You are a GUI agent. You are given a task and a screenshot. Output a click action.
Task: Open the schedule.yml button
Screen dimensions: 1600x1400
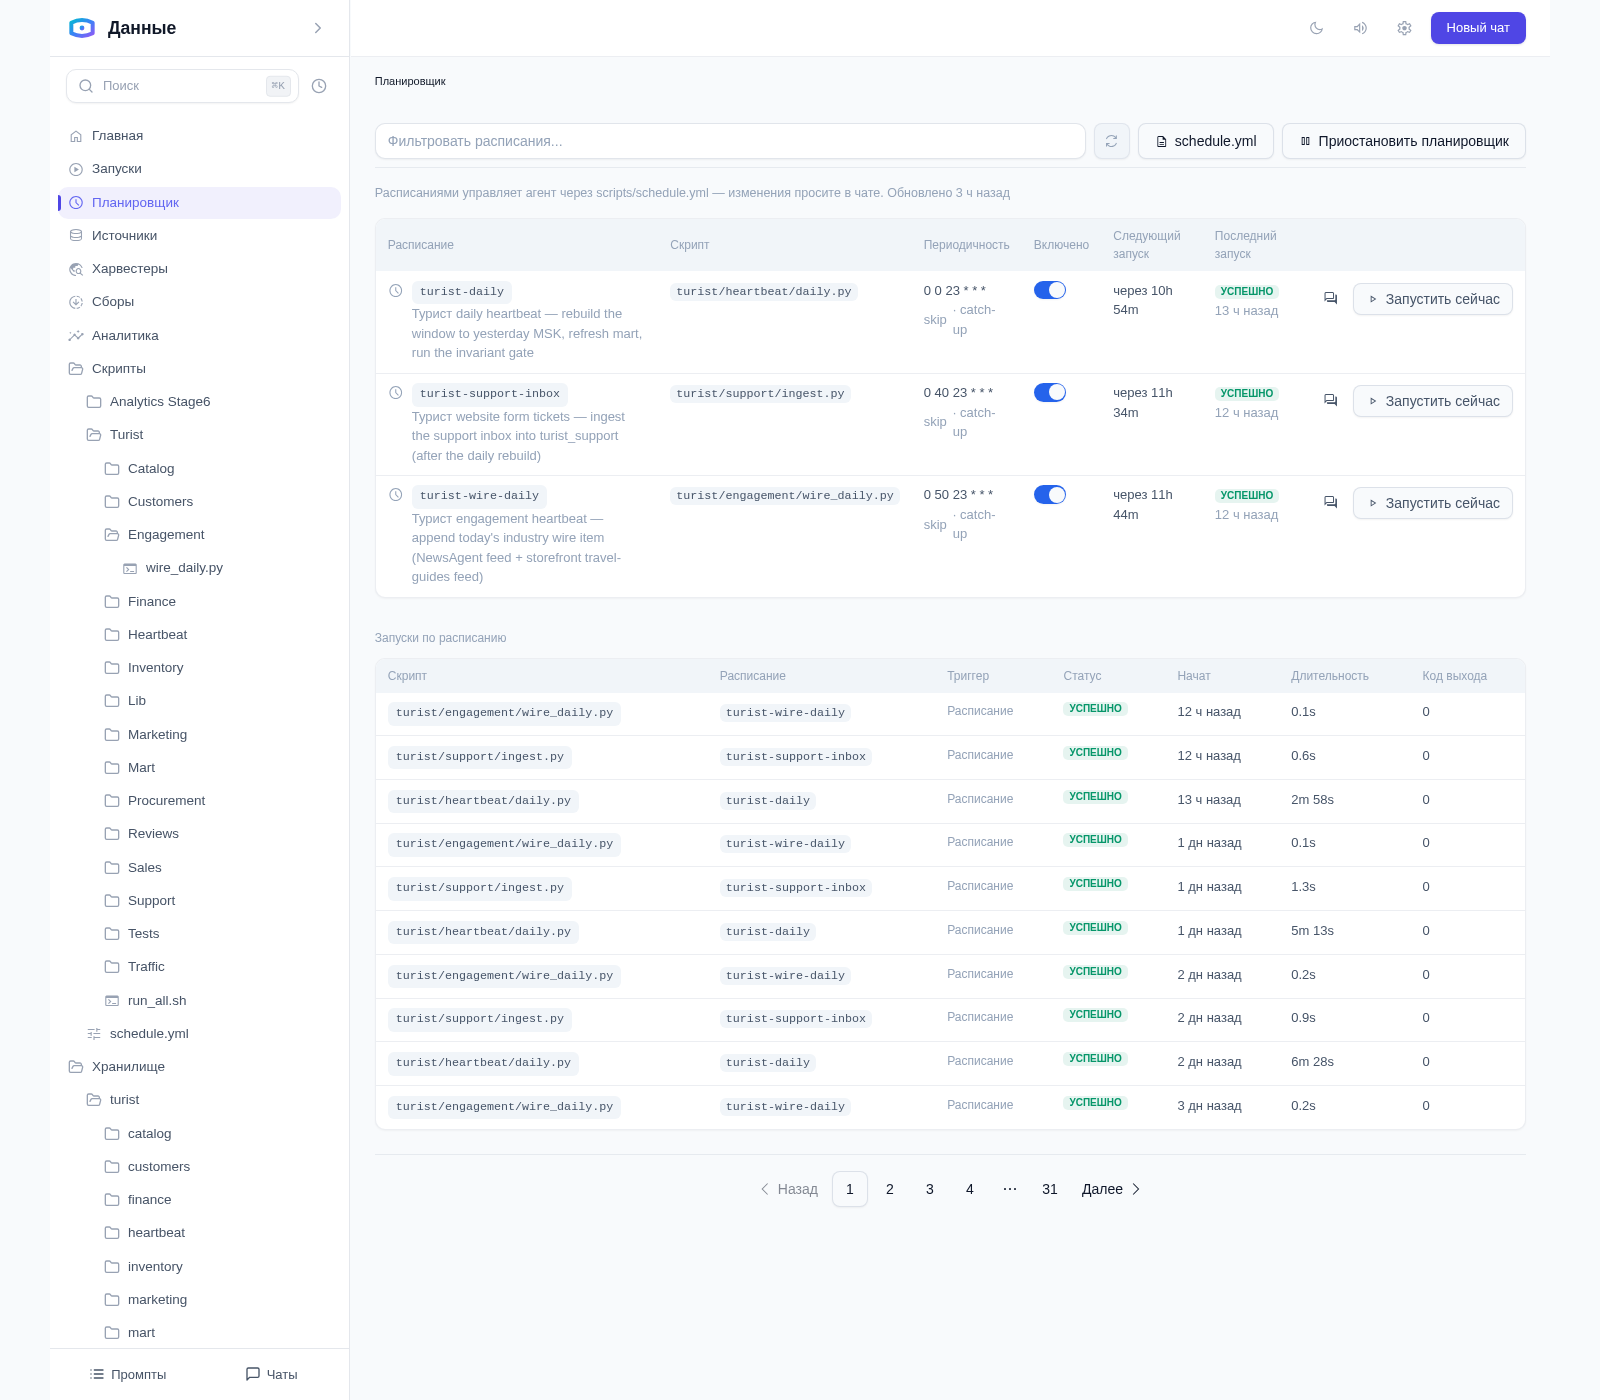[x=1206, y=141]
